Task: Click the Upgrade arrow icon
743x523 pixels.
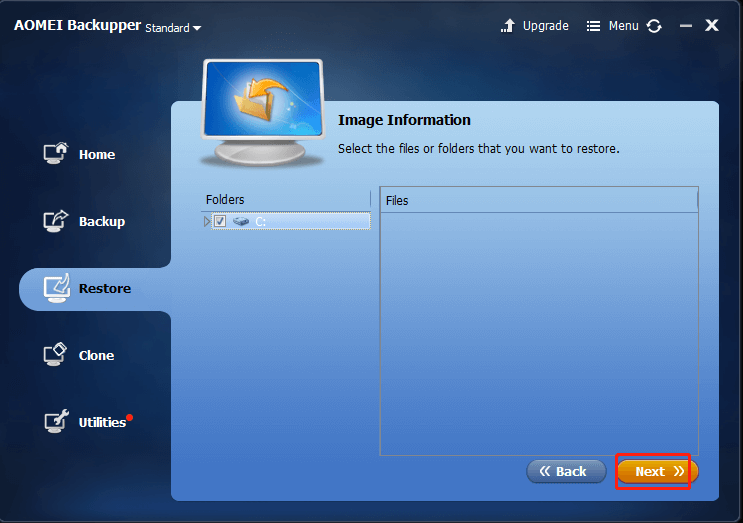Action: (508, 26)
